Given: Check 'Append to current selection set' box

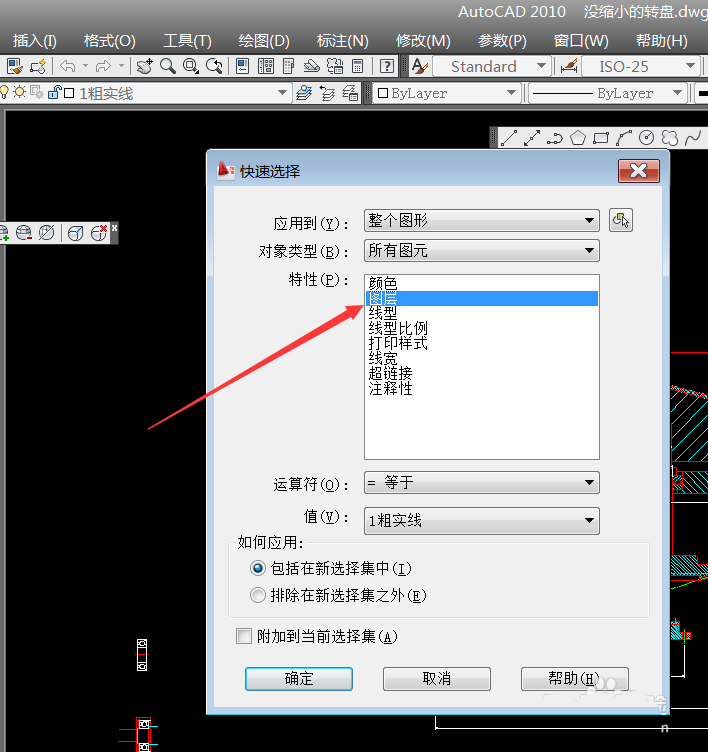Looking at the screenshot, I should (x=244, y=636).
